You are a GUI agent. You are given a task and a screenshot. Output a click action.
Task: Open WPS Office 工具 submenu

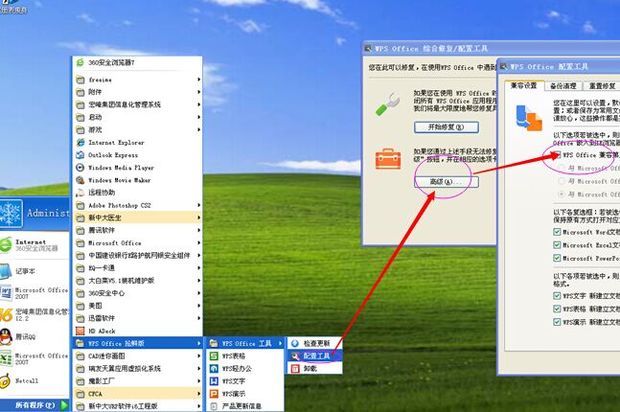(x=244, y=343)
